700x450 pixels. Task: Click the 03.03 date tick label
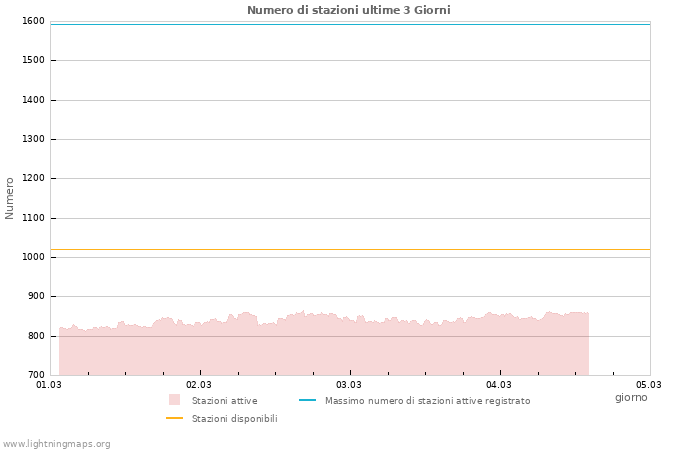[349, 384]
